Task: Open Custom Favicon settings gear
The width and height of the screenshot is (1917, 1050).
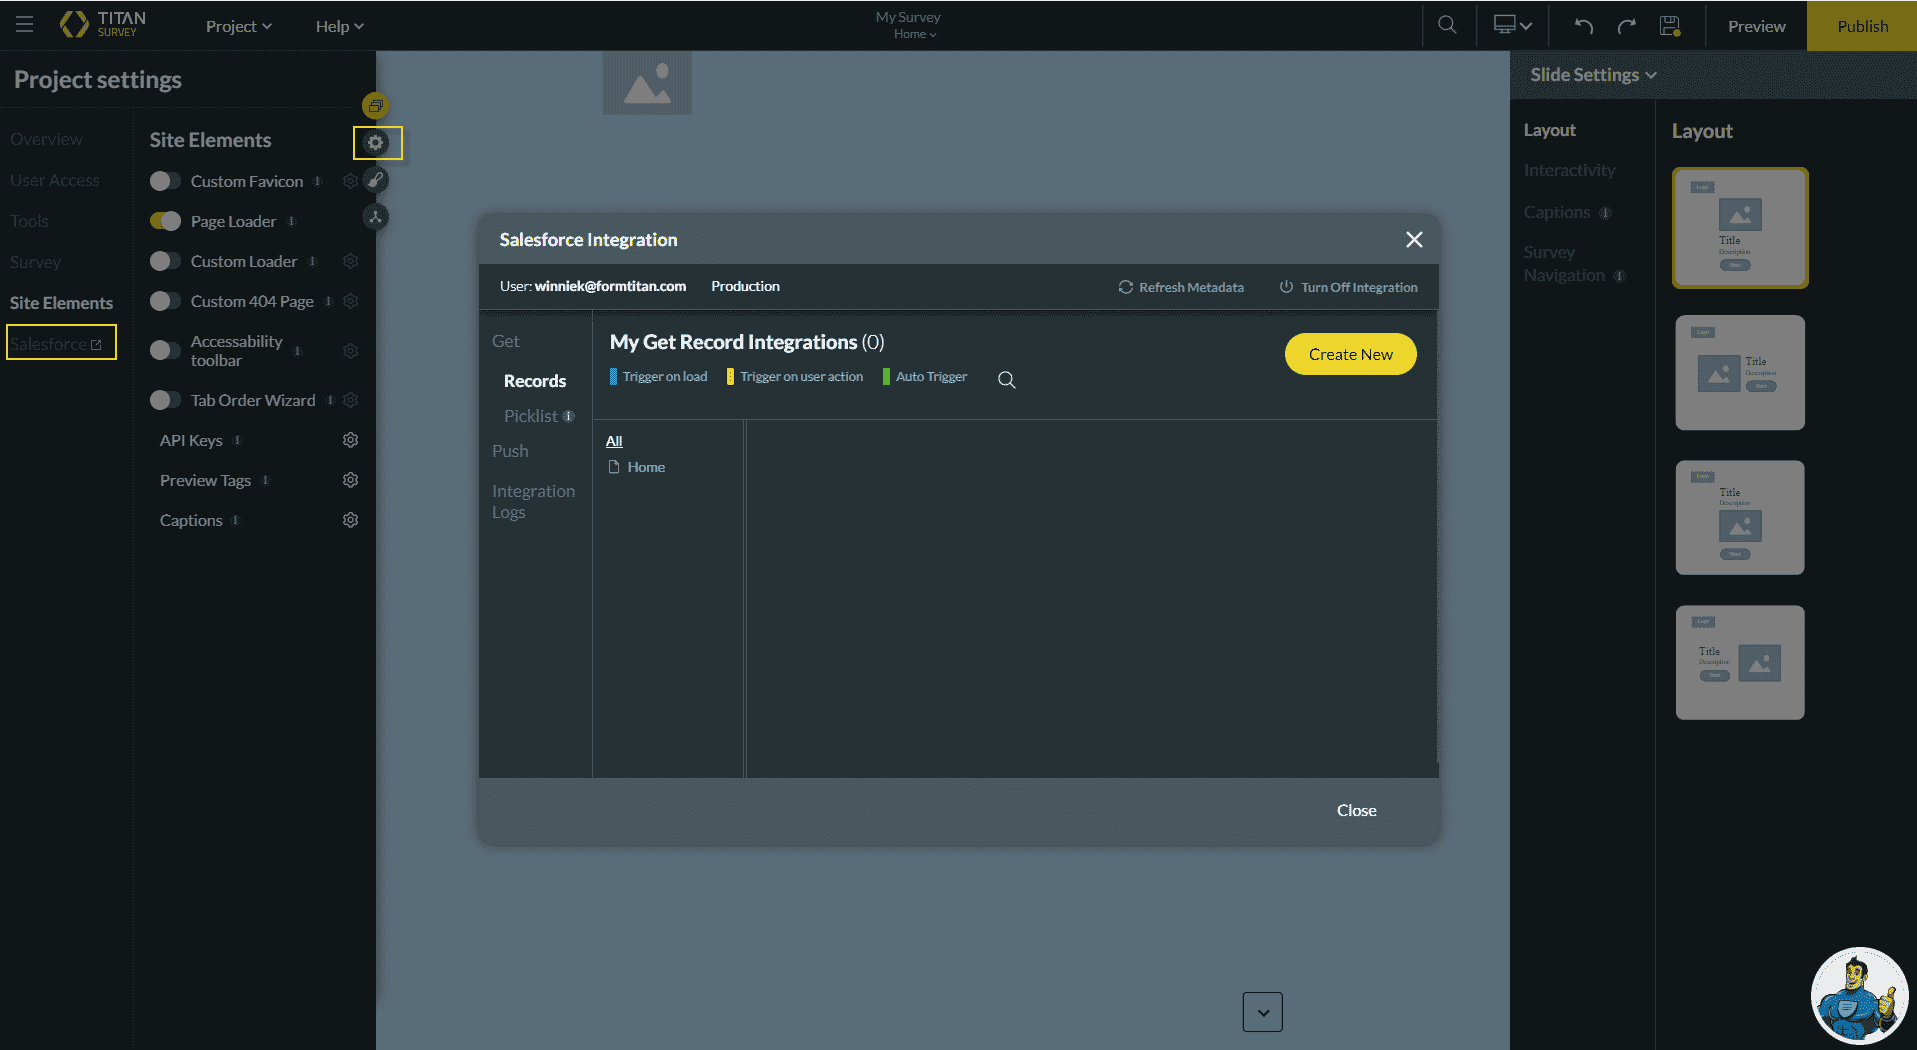Action: tap(350, 181)
